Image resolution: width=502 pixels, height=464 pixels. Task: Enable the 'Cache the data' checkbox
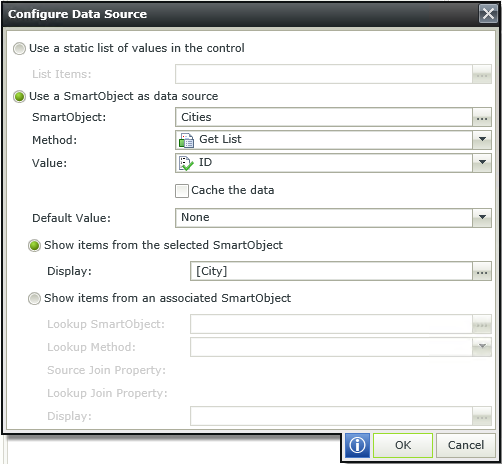coord(182,191)
